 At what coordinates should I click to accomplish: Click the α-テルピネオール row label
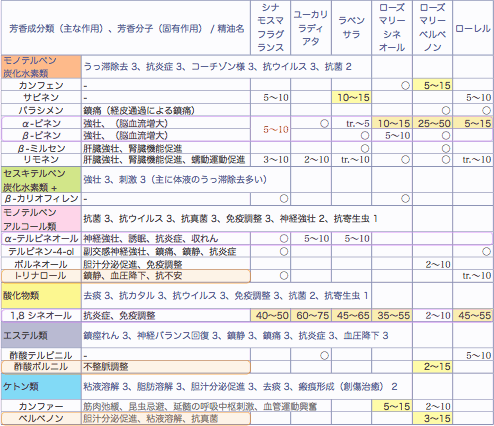tap(41, 239)
